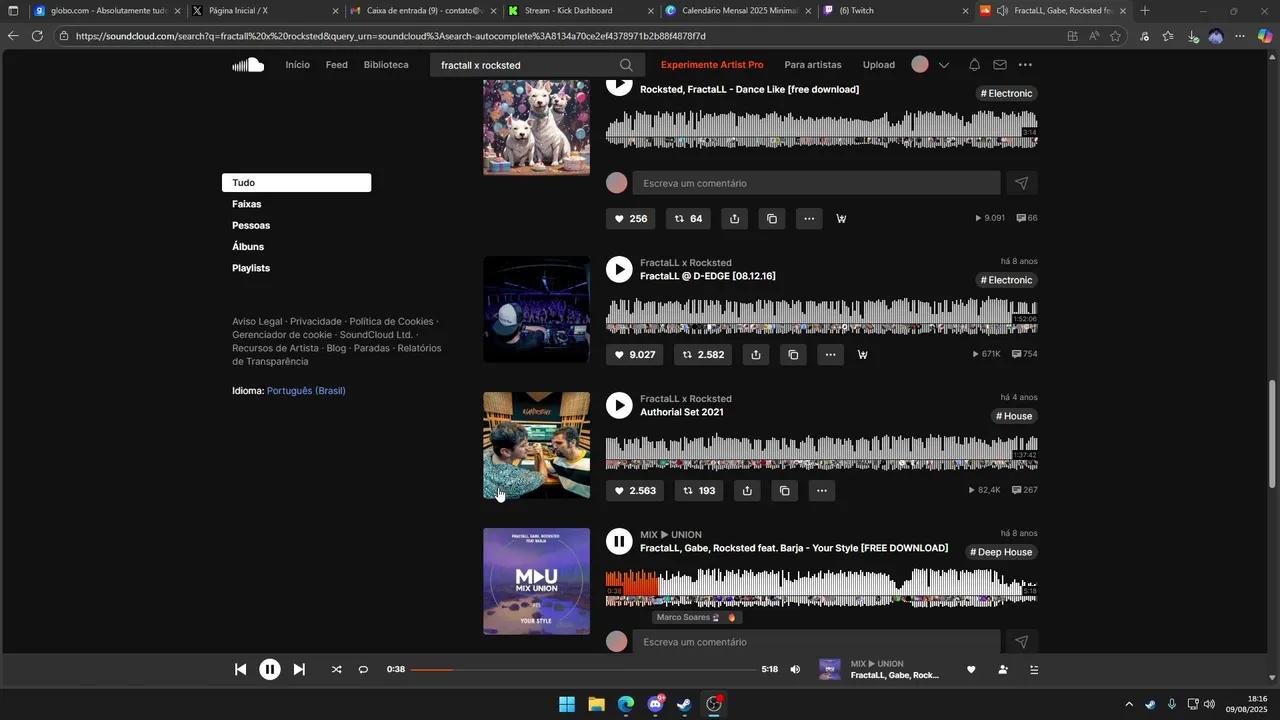Image resolution: width=1280 pixels, height=720 pixels.
Task: Click the search magnifier icon
Action: point(626,65)
